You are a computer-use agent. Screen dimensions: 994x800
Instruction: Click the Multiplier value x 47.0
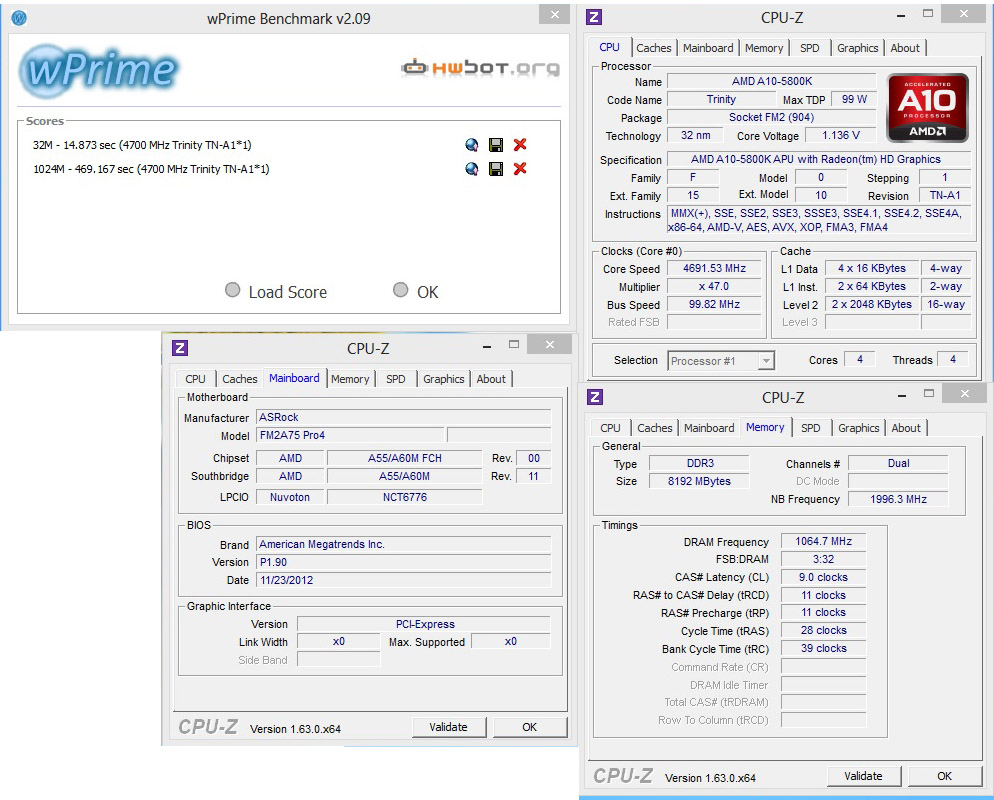coord(714,287)
